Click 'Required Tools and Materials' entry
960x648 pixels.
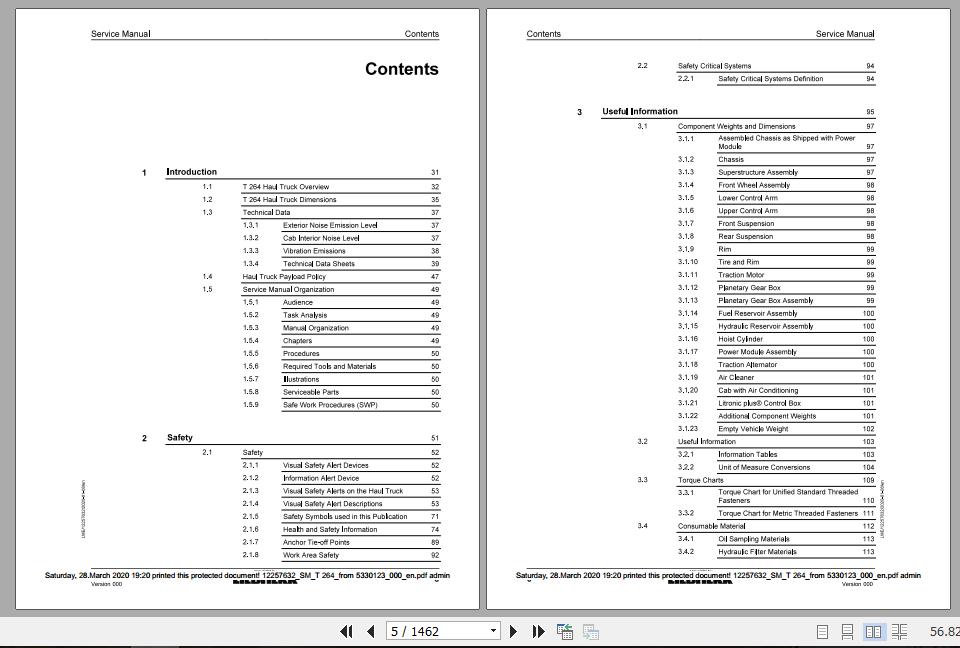click(x=329, y=367)
